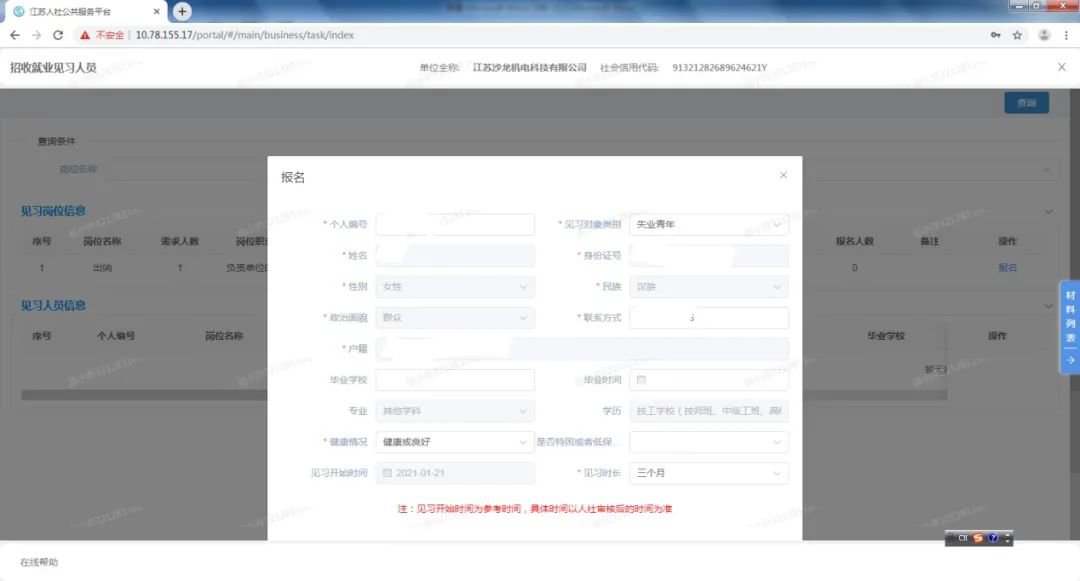Open the 民族 dropdown showing 汉族
This screenshot has height=581, width=1080.
click(709, 286)
